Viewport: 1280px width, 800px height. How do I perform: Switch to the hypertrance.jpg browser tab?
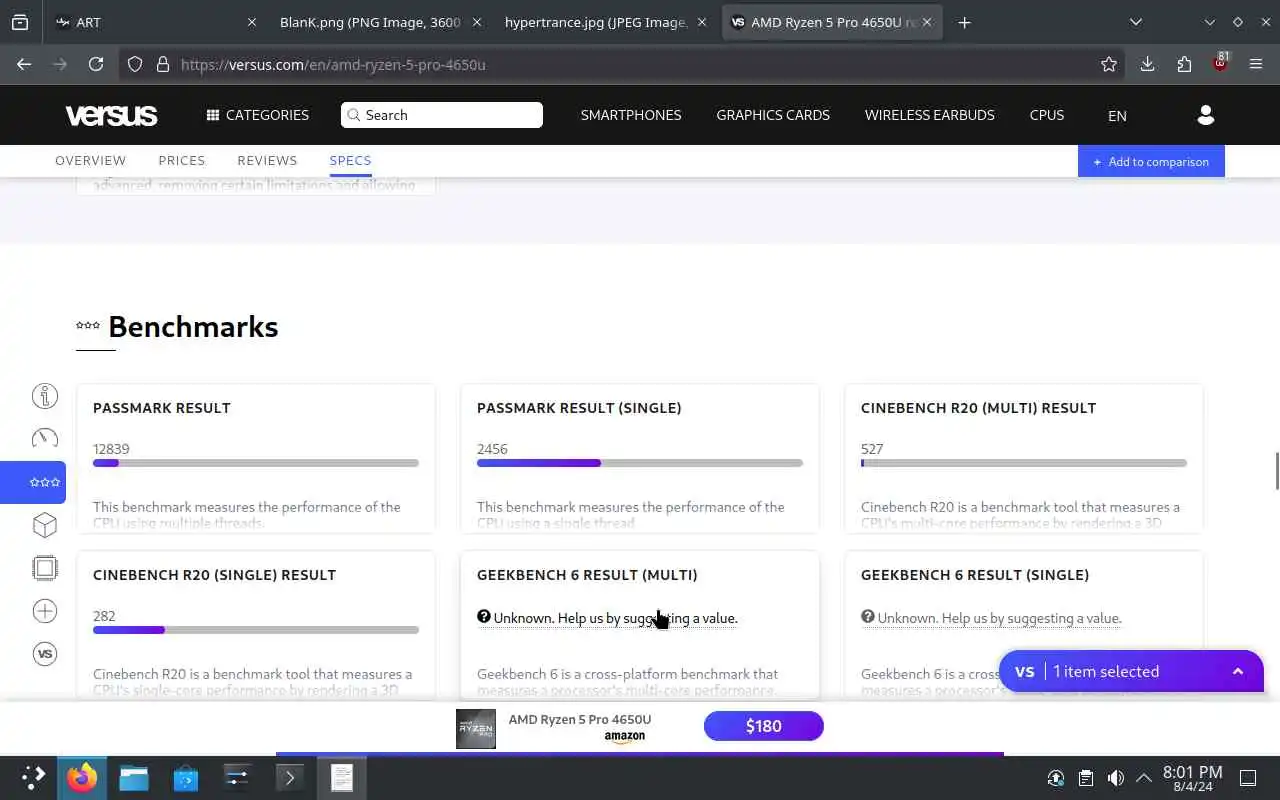(x=605, y=22)
